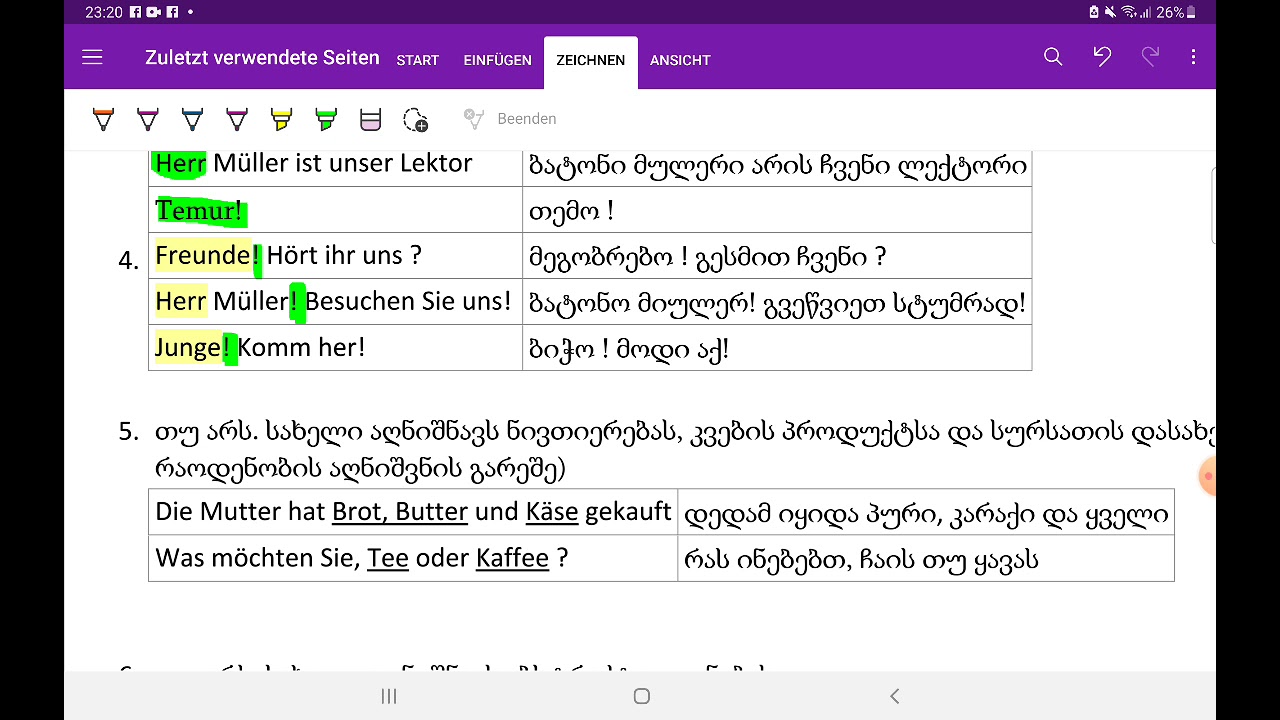Tap the 'Zuletzt verwendete Seiten' title
This screenshot has height=720, width=1280.
click(x=262, y=58)
